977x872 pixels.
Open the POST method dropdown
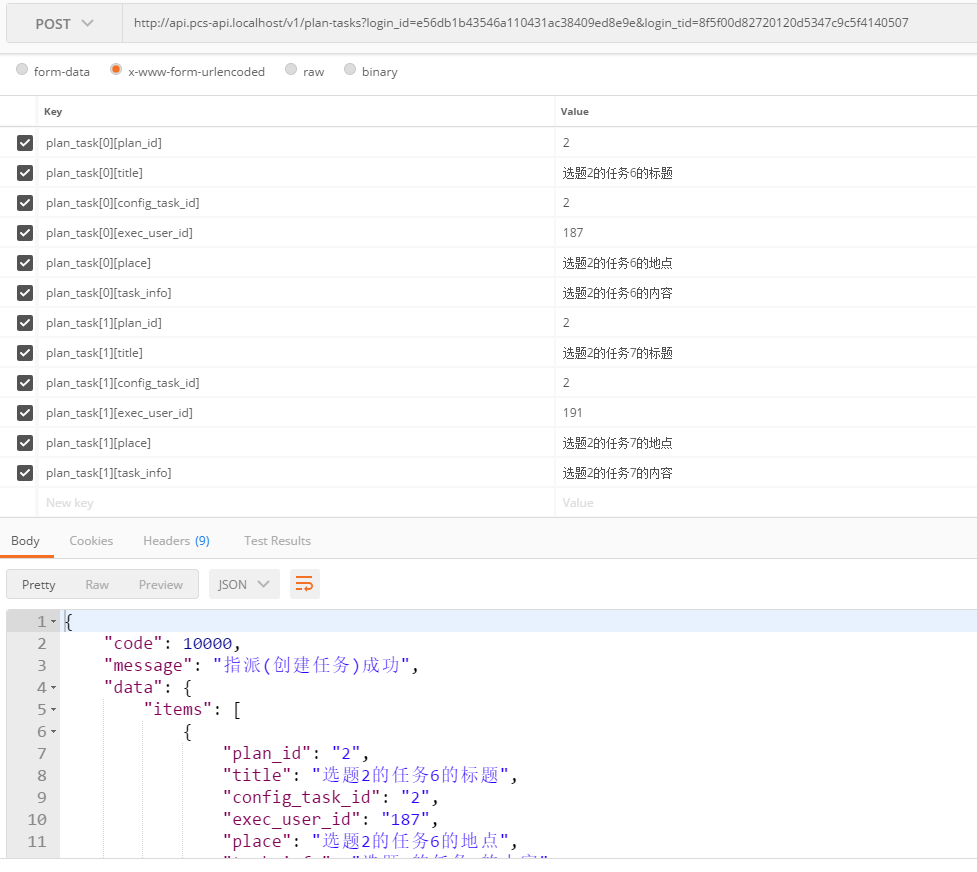pyautogui.click(x=64, y=23)
